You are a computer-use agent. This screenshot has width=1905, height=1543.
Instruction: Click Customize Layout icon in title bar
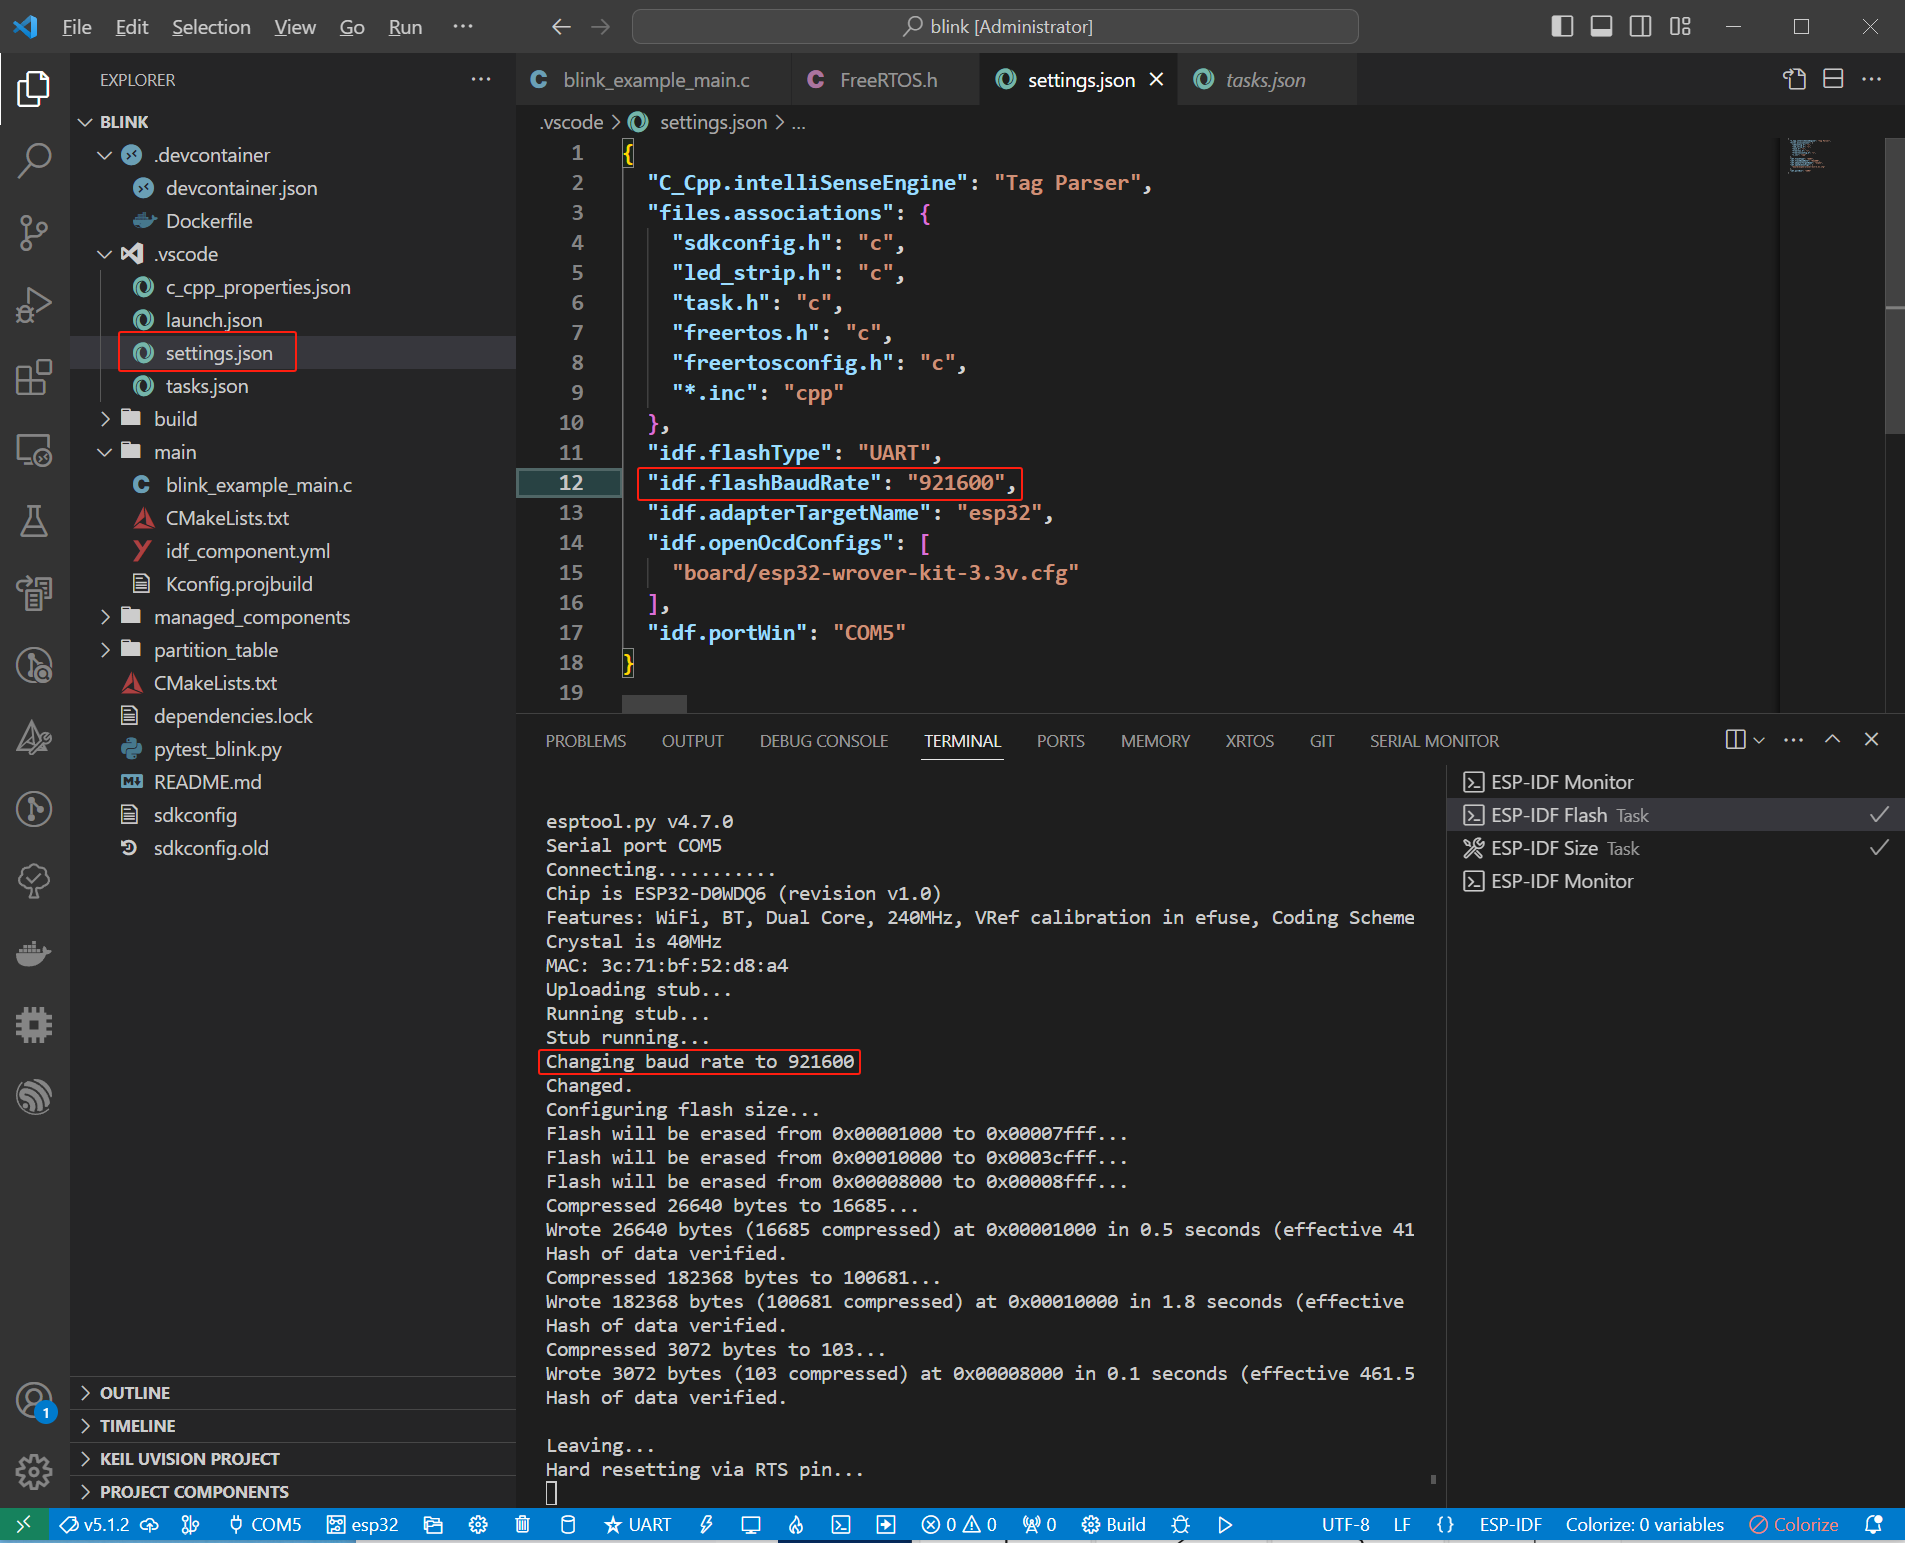click(x=1680, y=26)
